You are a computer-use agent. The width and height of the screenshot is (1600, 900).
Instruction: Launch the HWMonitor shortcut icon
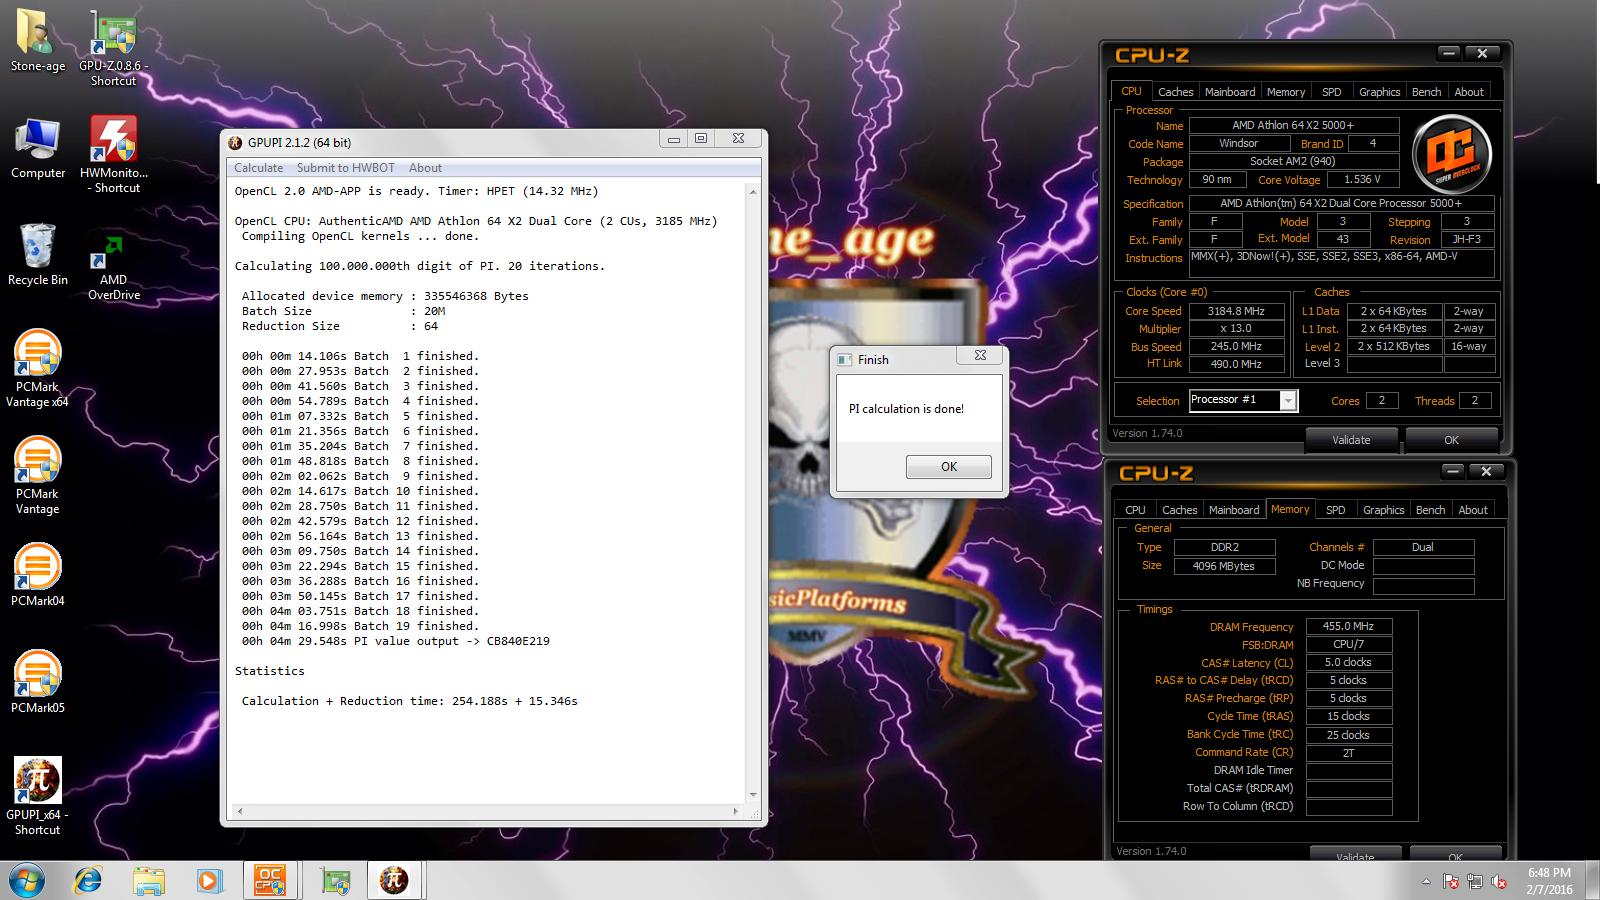[113, 155]
